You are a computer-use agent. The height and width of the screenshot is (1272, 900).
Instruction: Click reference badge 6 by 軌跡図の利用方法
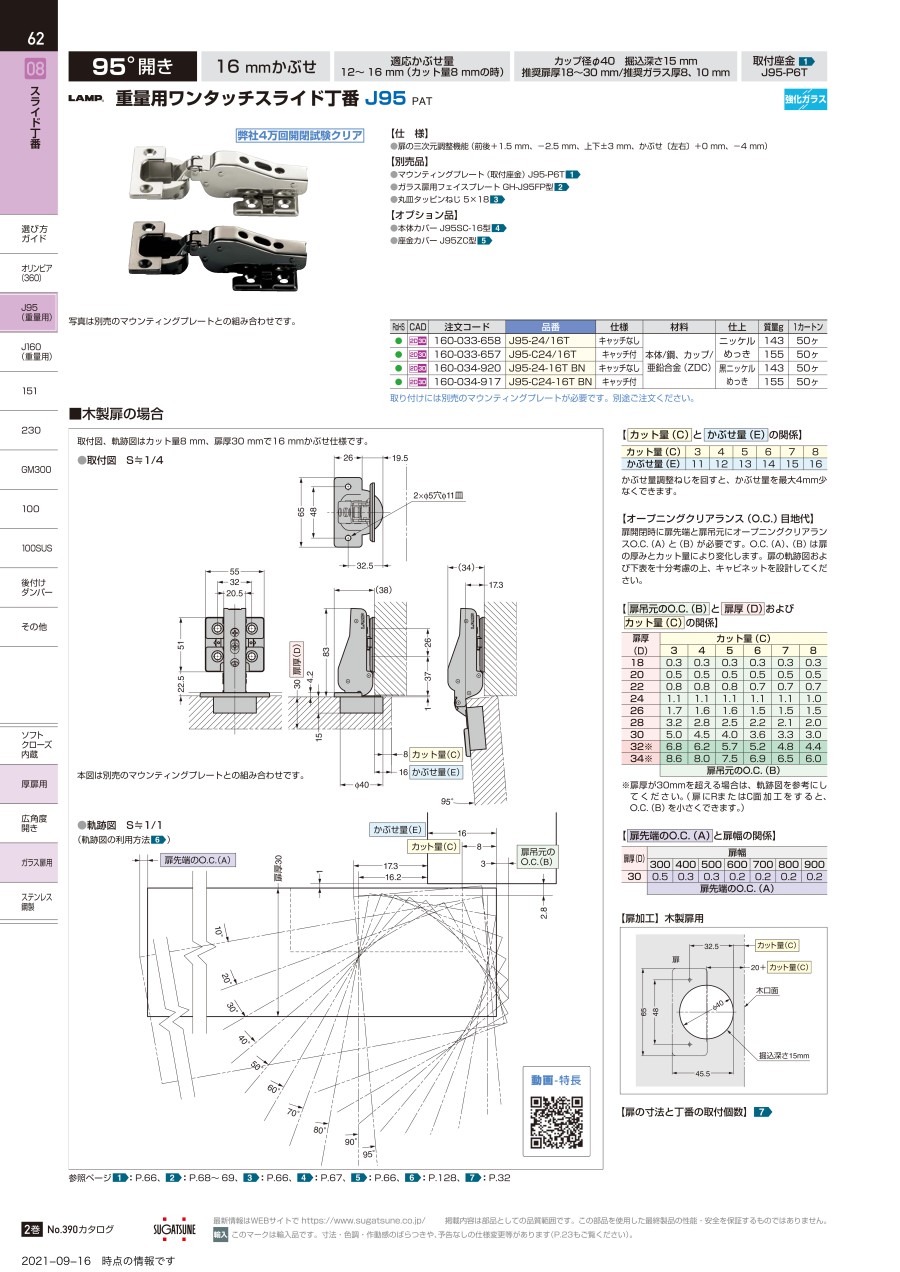pyautogui.click(x=158, y=839)
